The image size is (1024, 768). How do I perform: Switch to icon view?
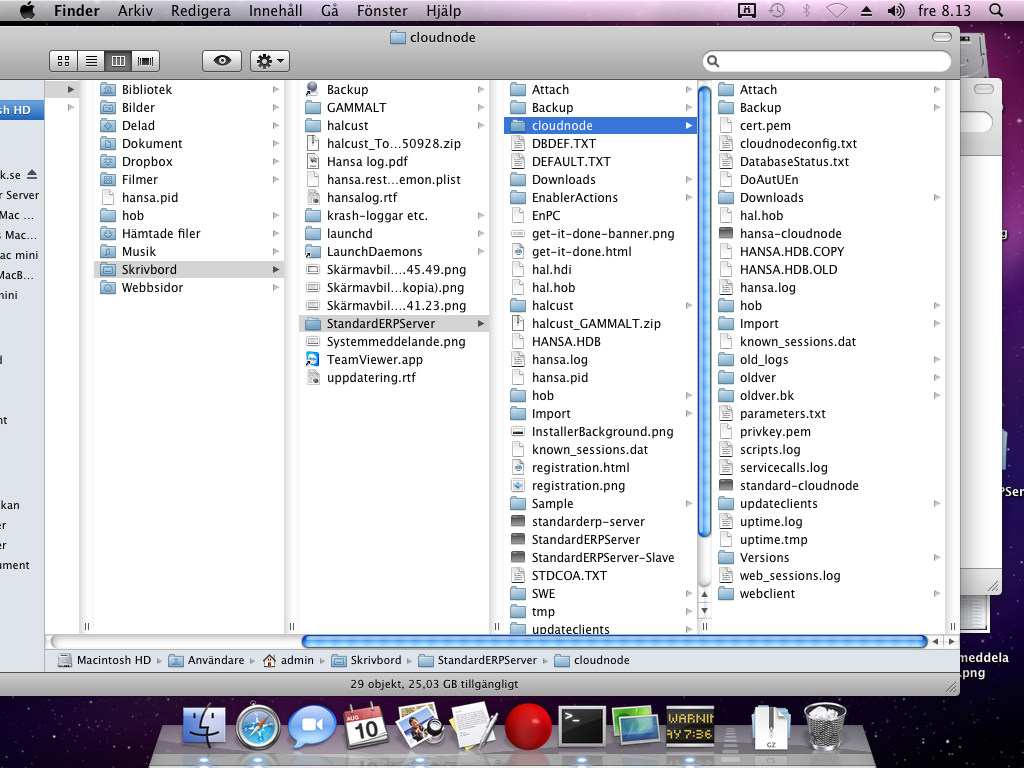63,61
